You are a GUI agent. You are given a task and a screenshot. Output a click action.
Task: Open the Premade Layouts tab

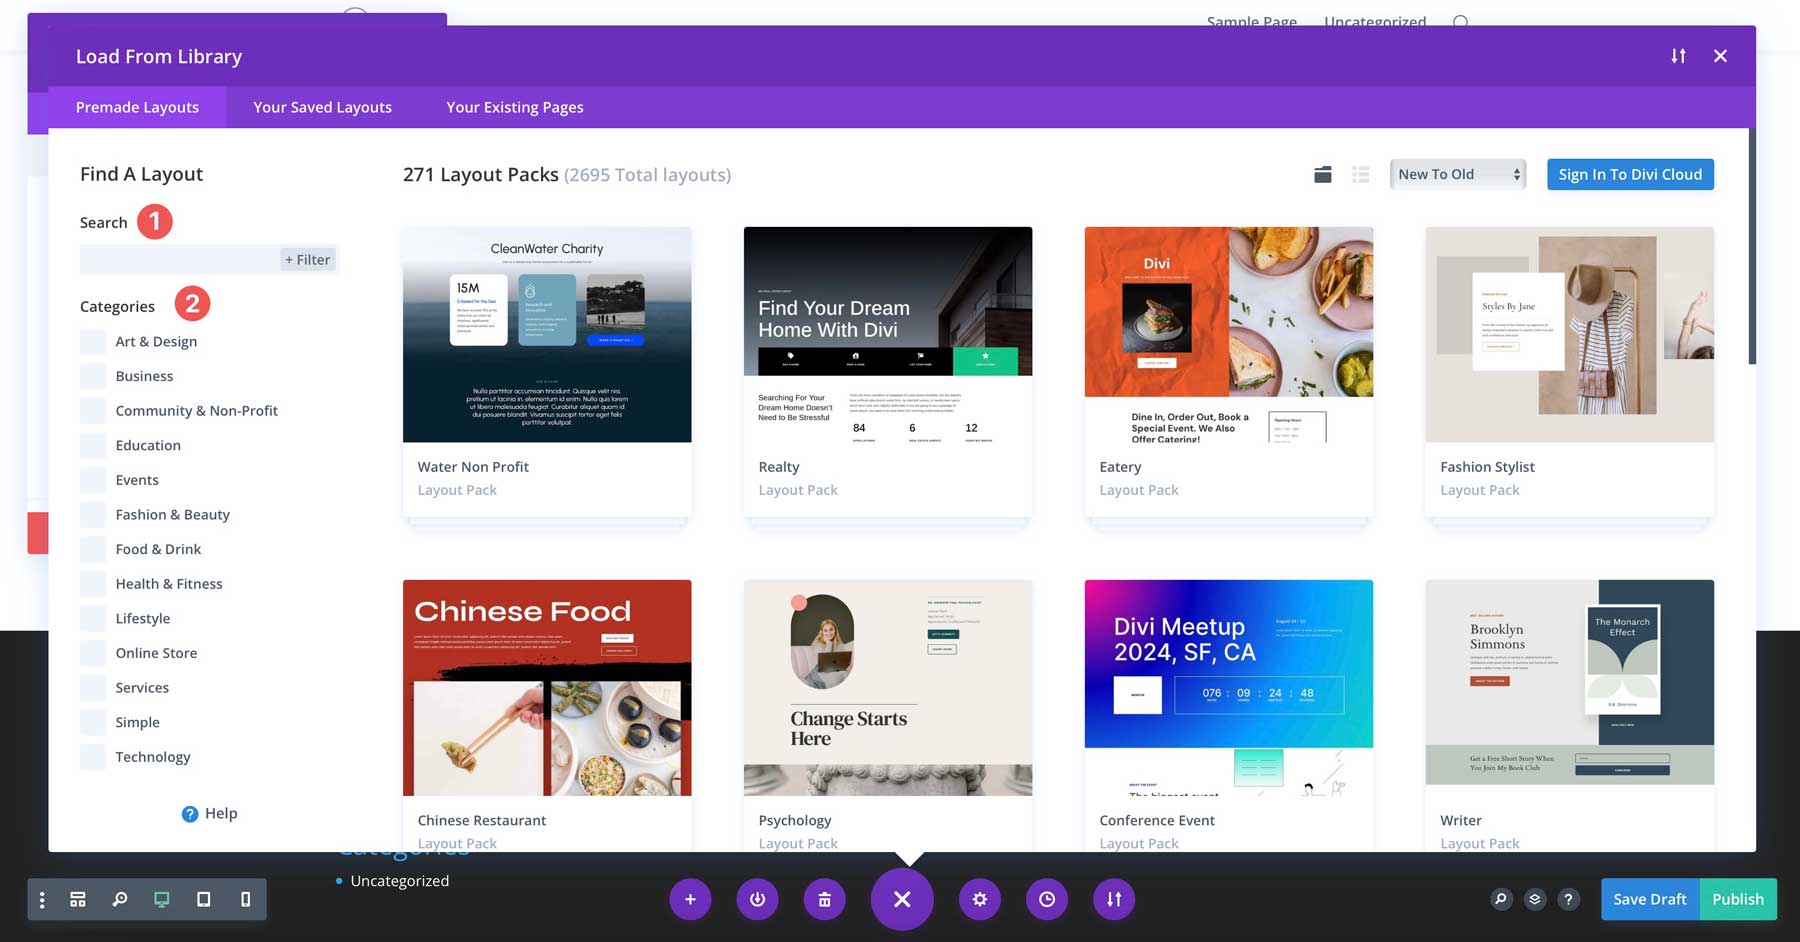coord(137,107)
